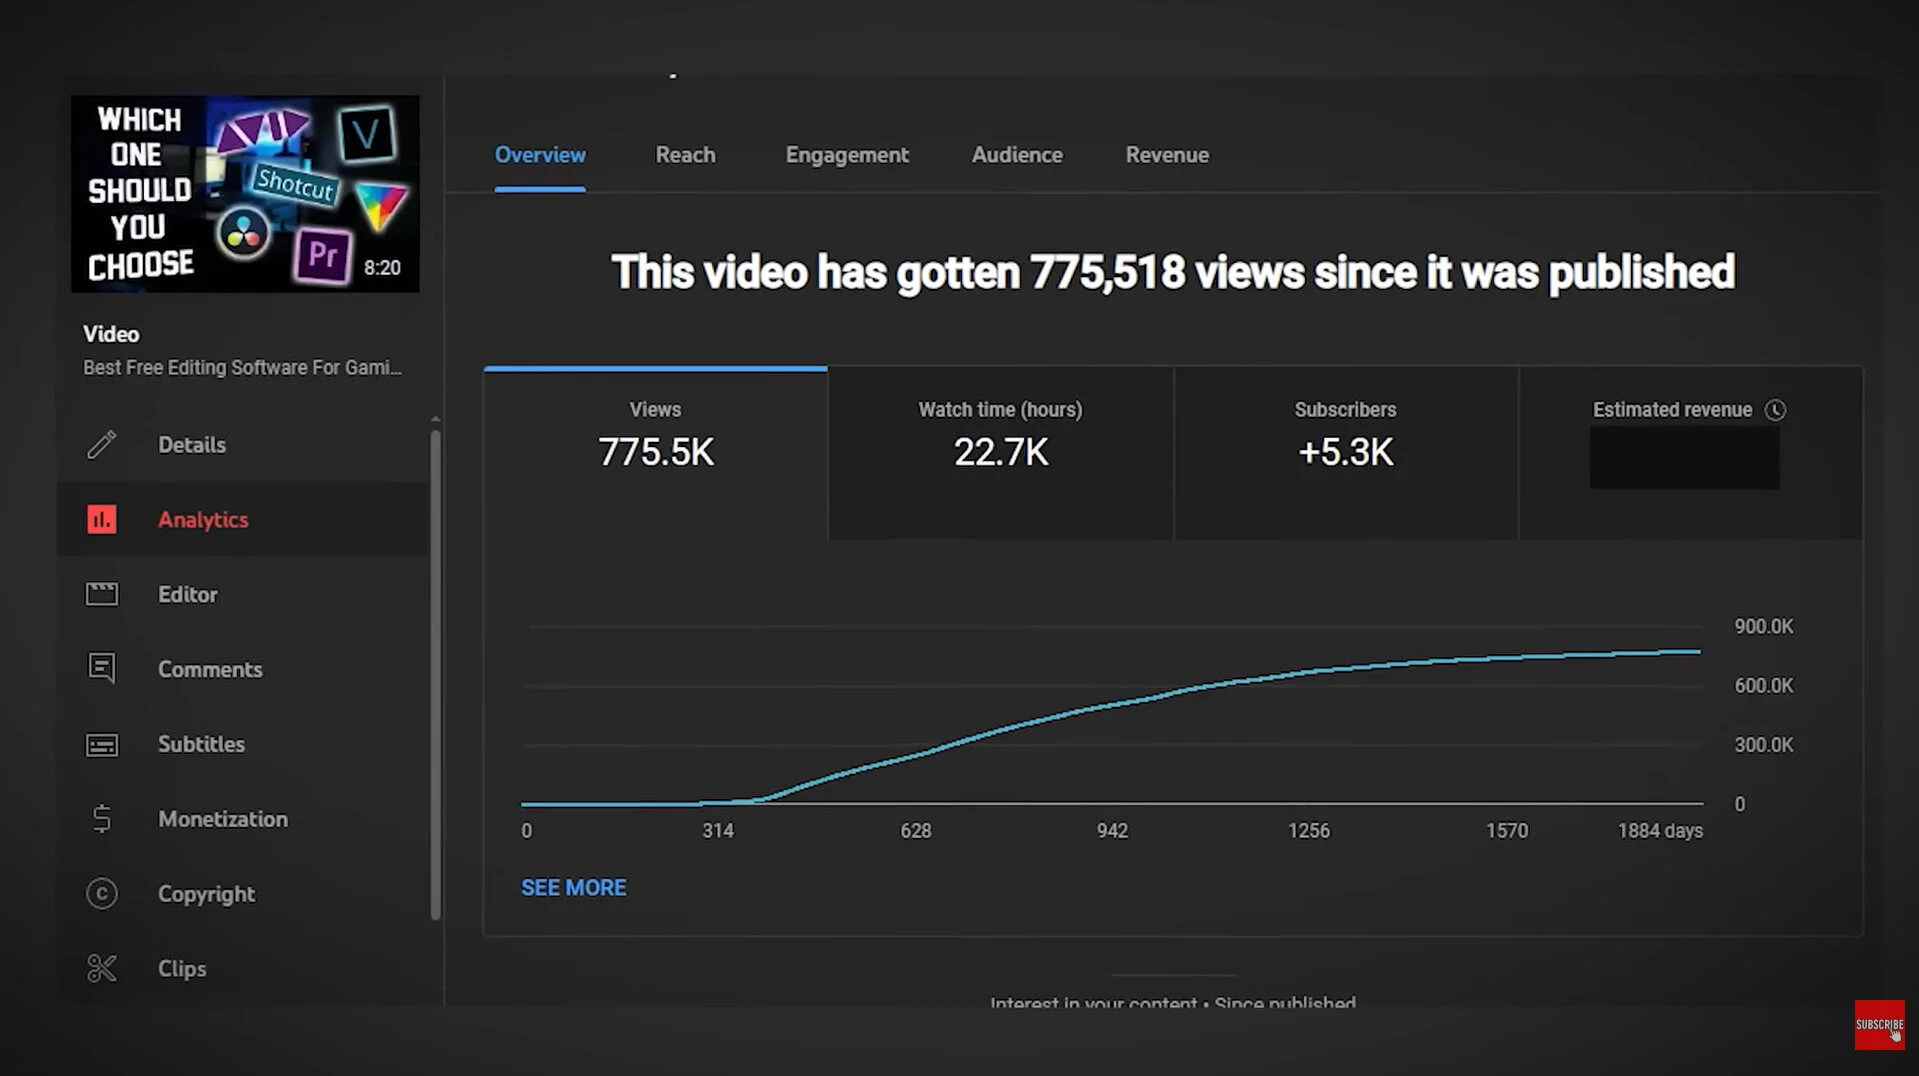
Task: Open the Subtitles section icon
Action: pyautogui.click(x=102, y=744)
